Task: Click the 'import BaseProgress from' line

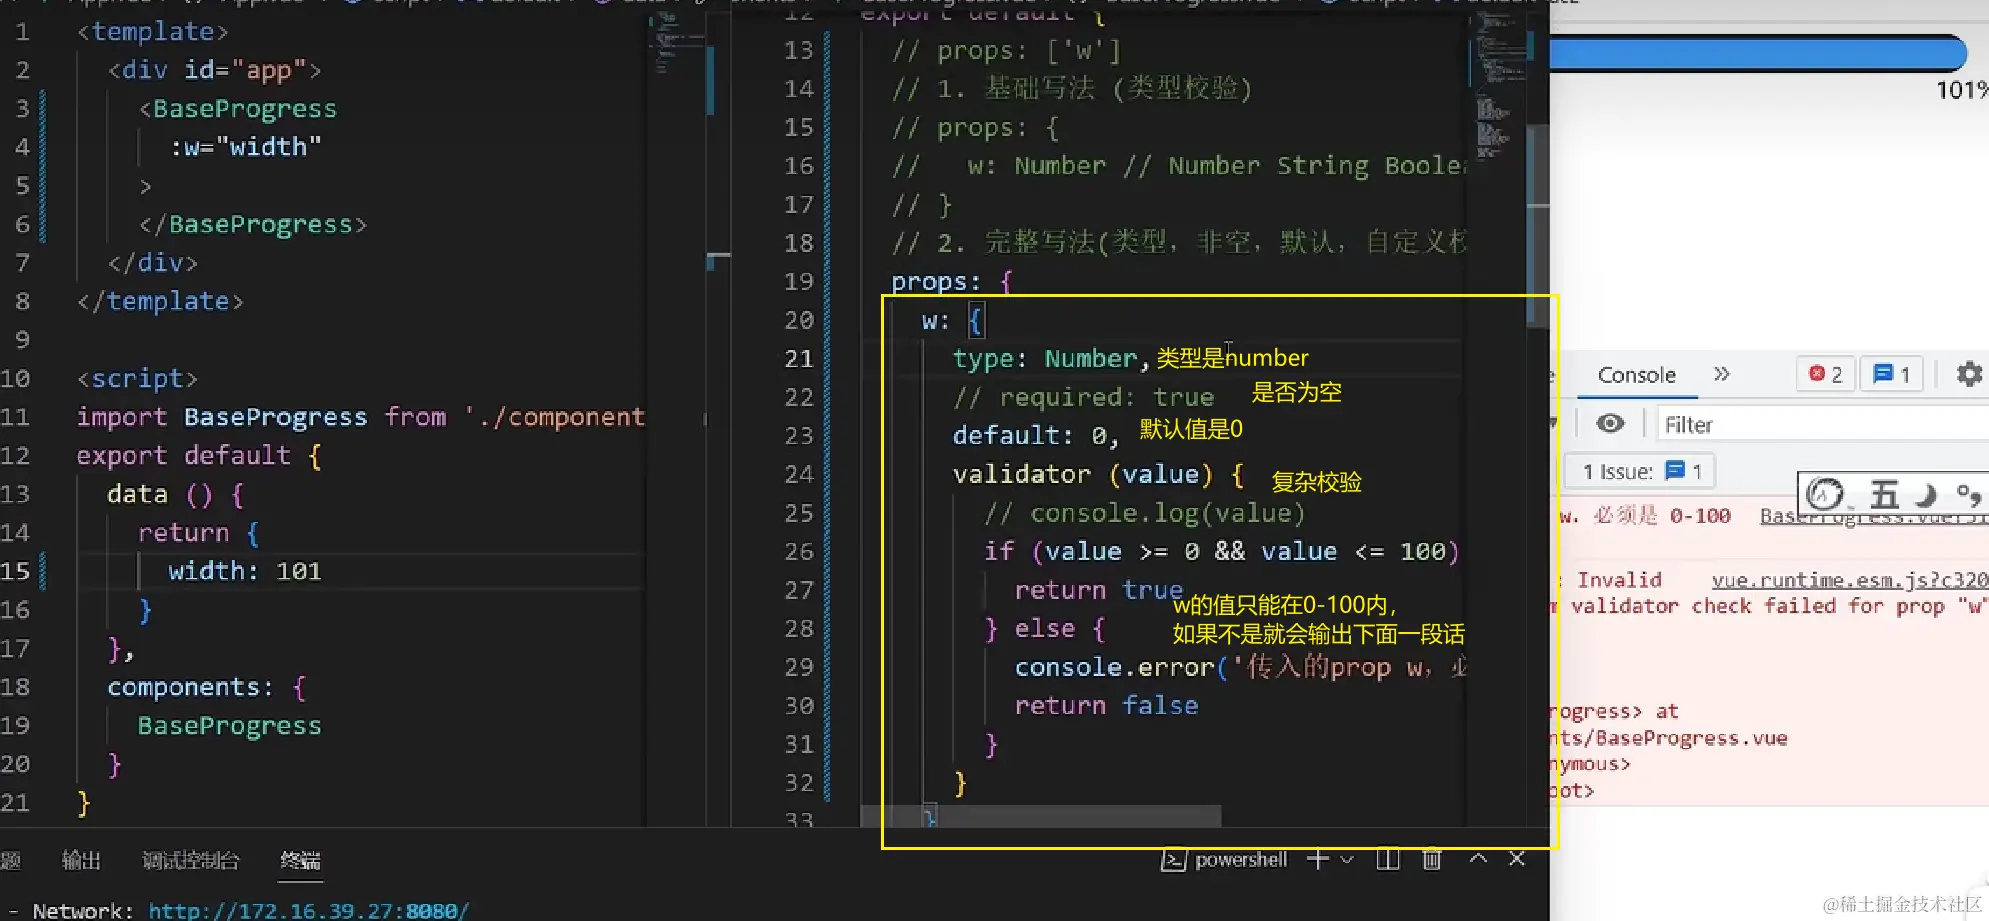Action: click(361, 417)
